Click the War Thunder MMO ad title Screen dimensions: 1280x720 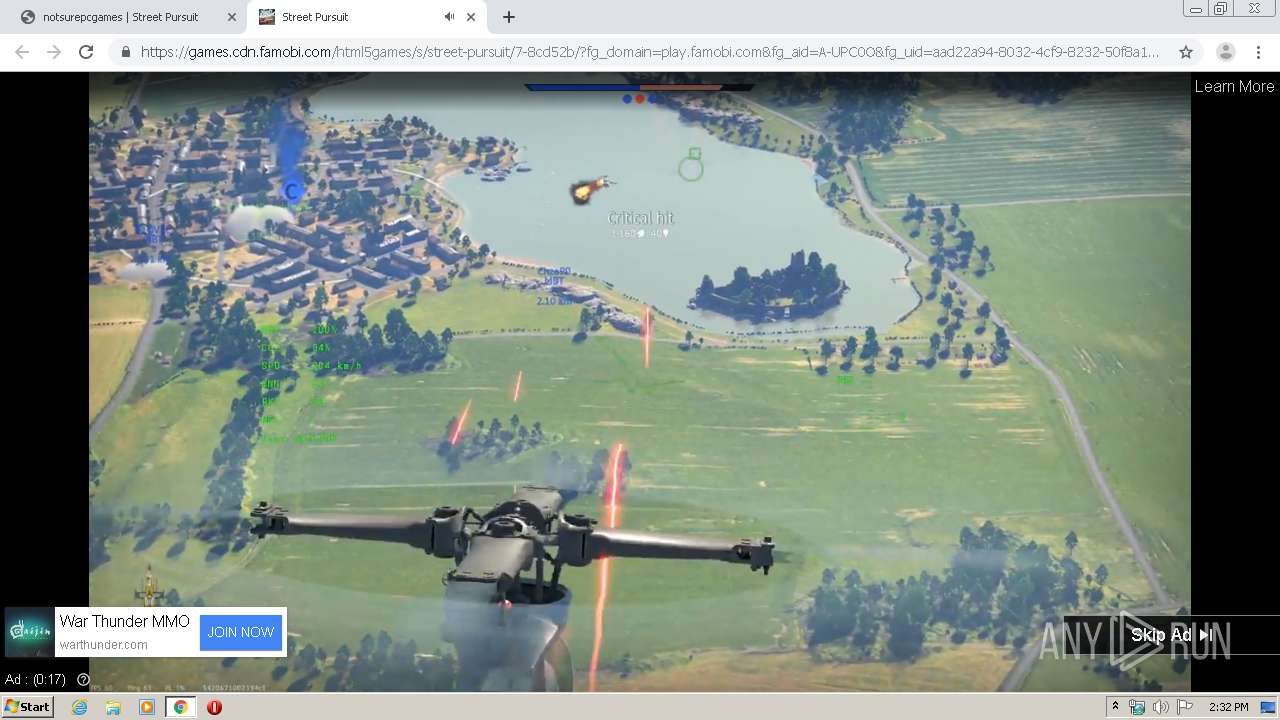tap(124, 621)
